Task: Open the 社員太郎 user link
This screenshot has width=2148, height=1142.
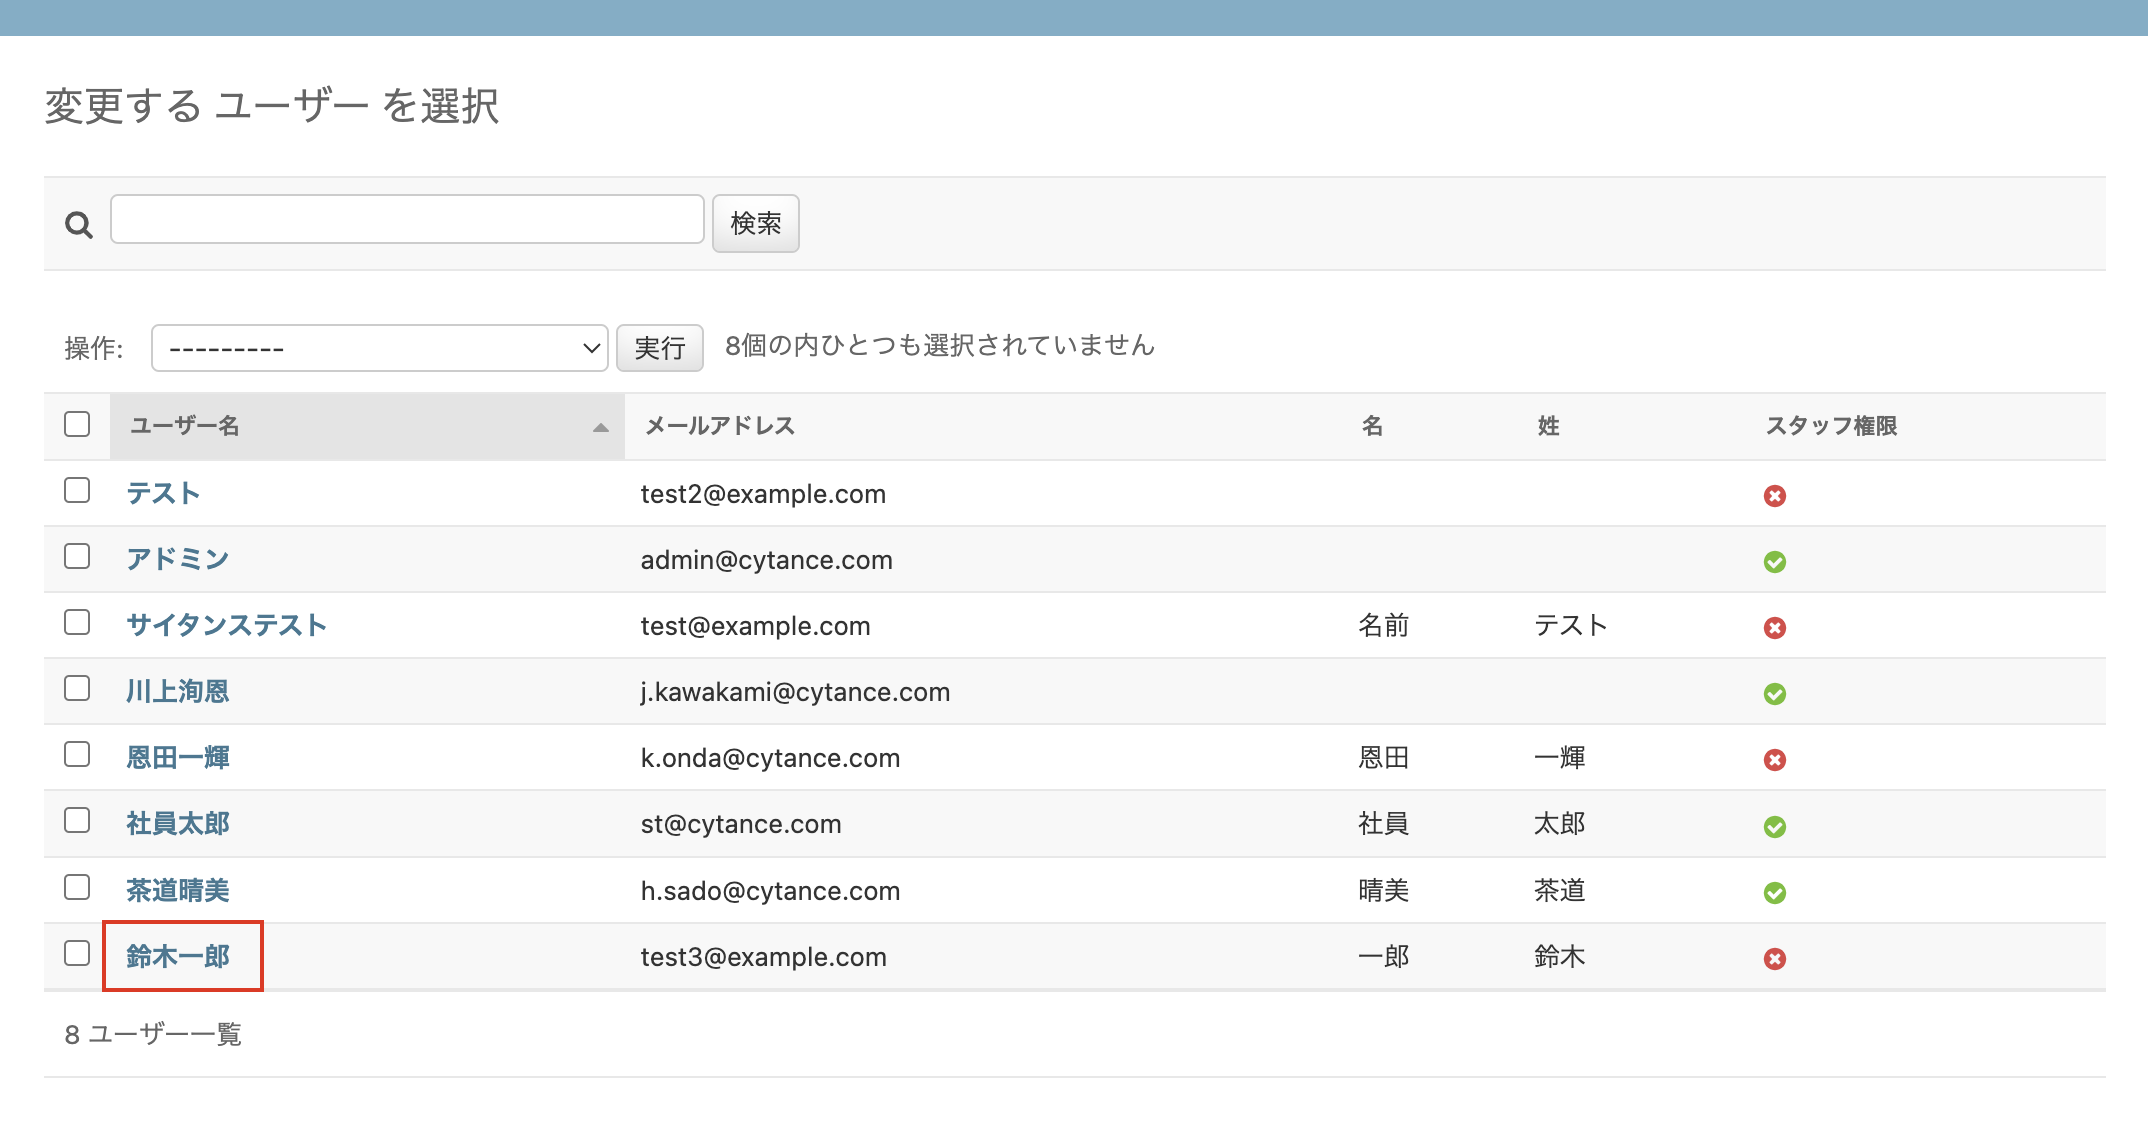Action: [x=178, y=823]
